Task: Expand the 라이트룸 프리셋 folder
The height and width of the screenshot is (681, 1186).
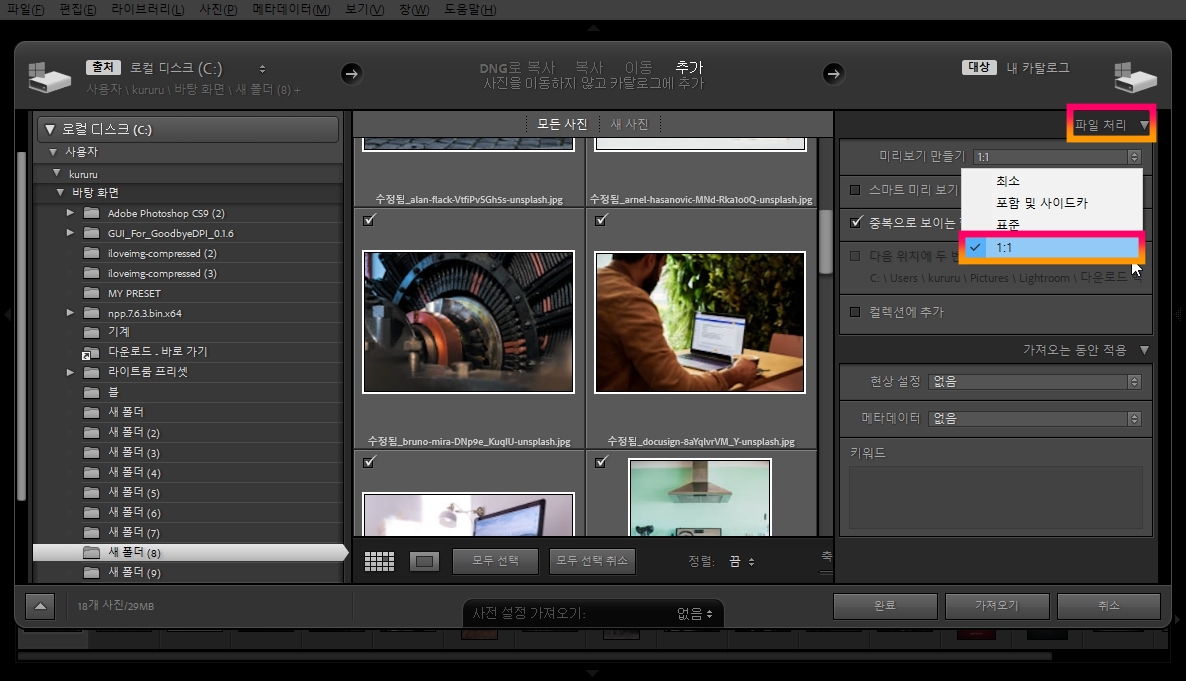Action: 70,372
